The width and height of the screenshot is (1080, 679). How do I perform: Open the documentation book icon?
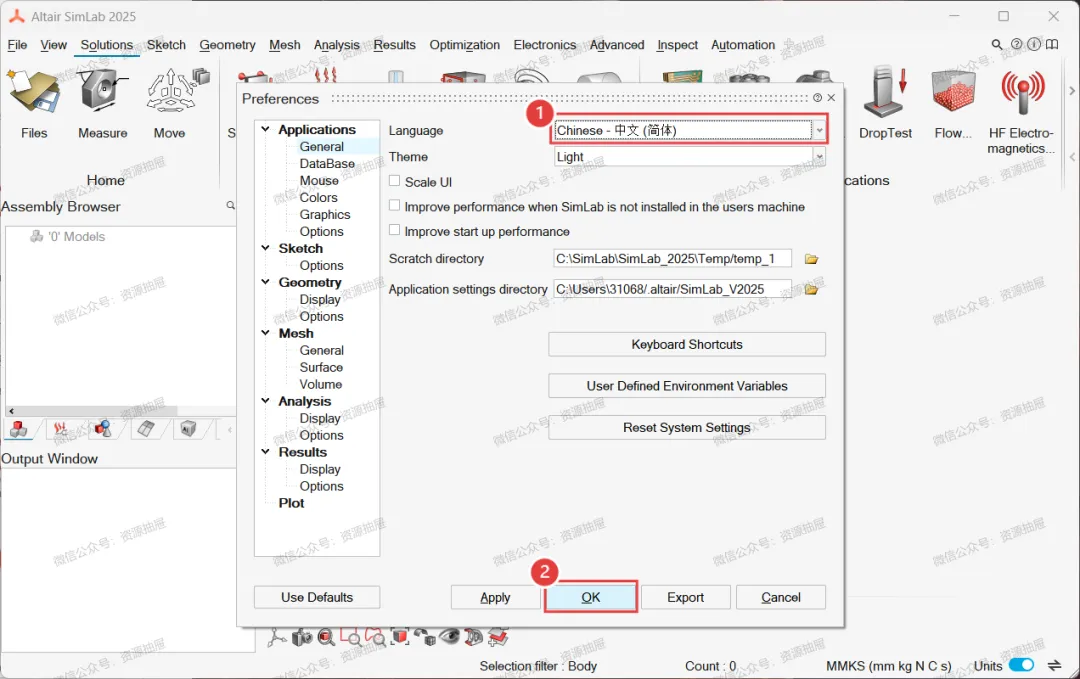[1052, 45]
